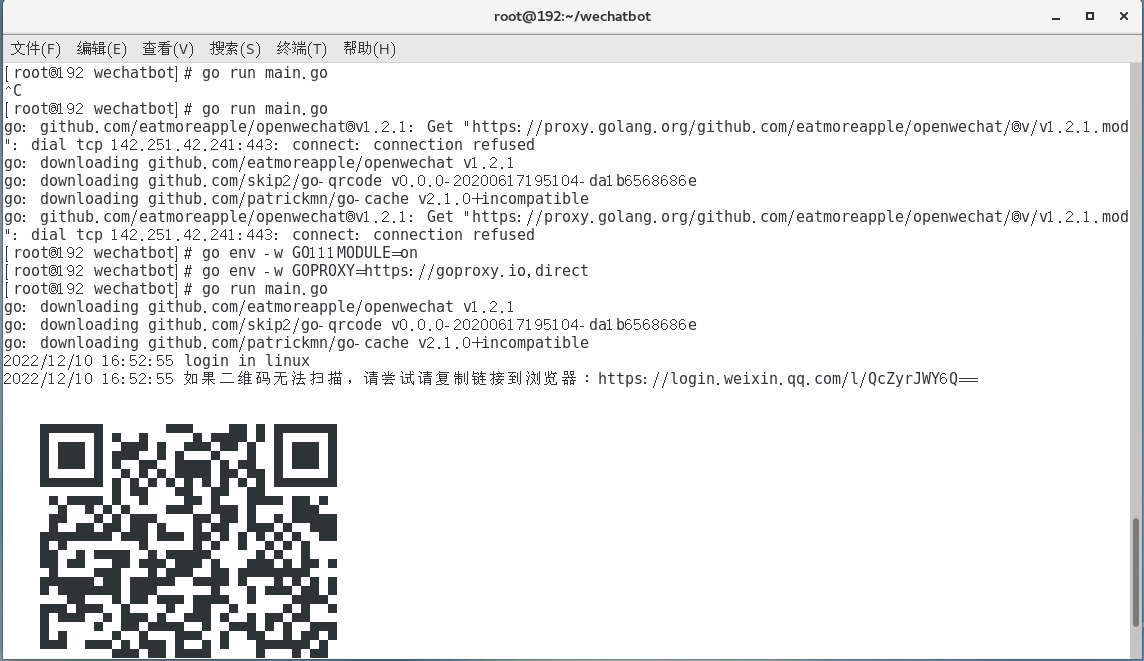Click the "login in linux" log line

point(246,361)
